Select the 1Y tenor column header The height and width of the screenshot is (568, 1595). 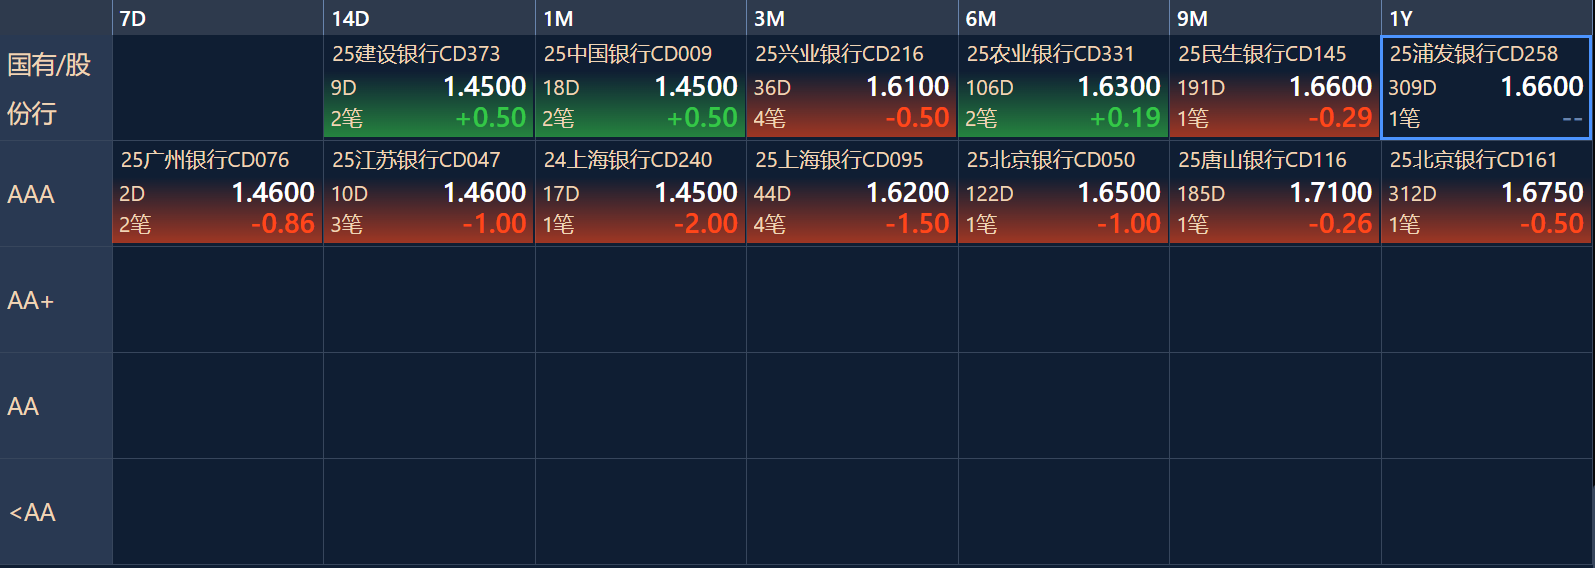pos(1487,18)
